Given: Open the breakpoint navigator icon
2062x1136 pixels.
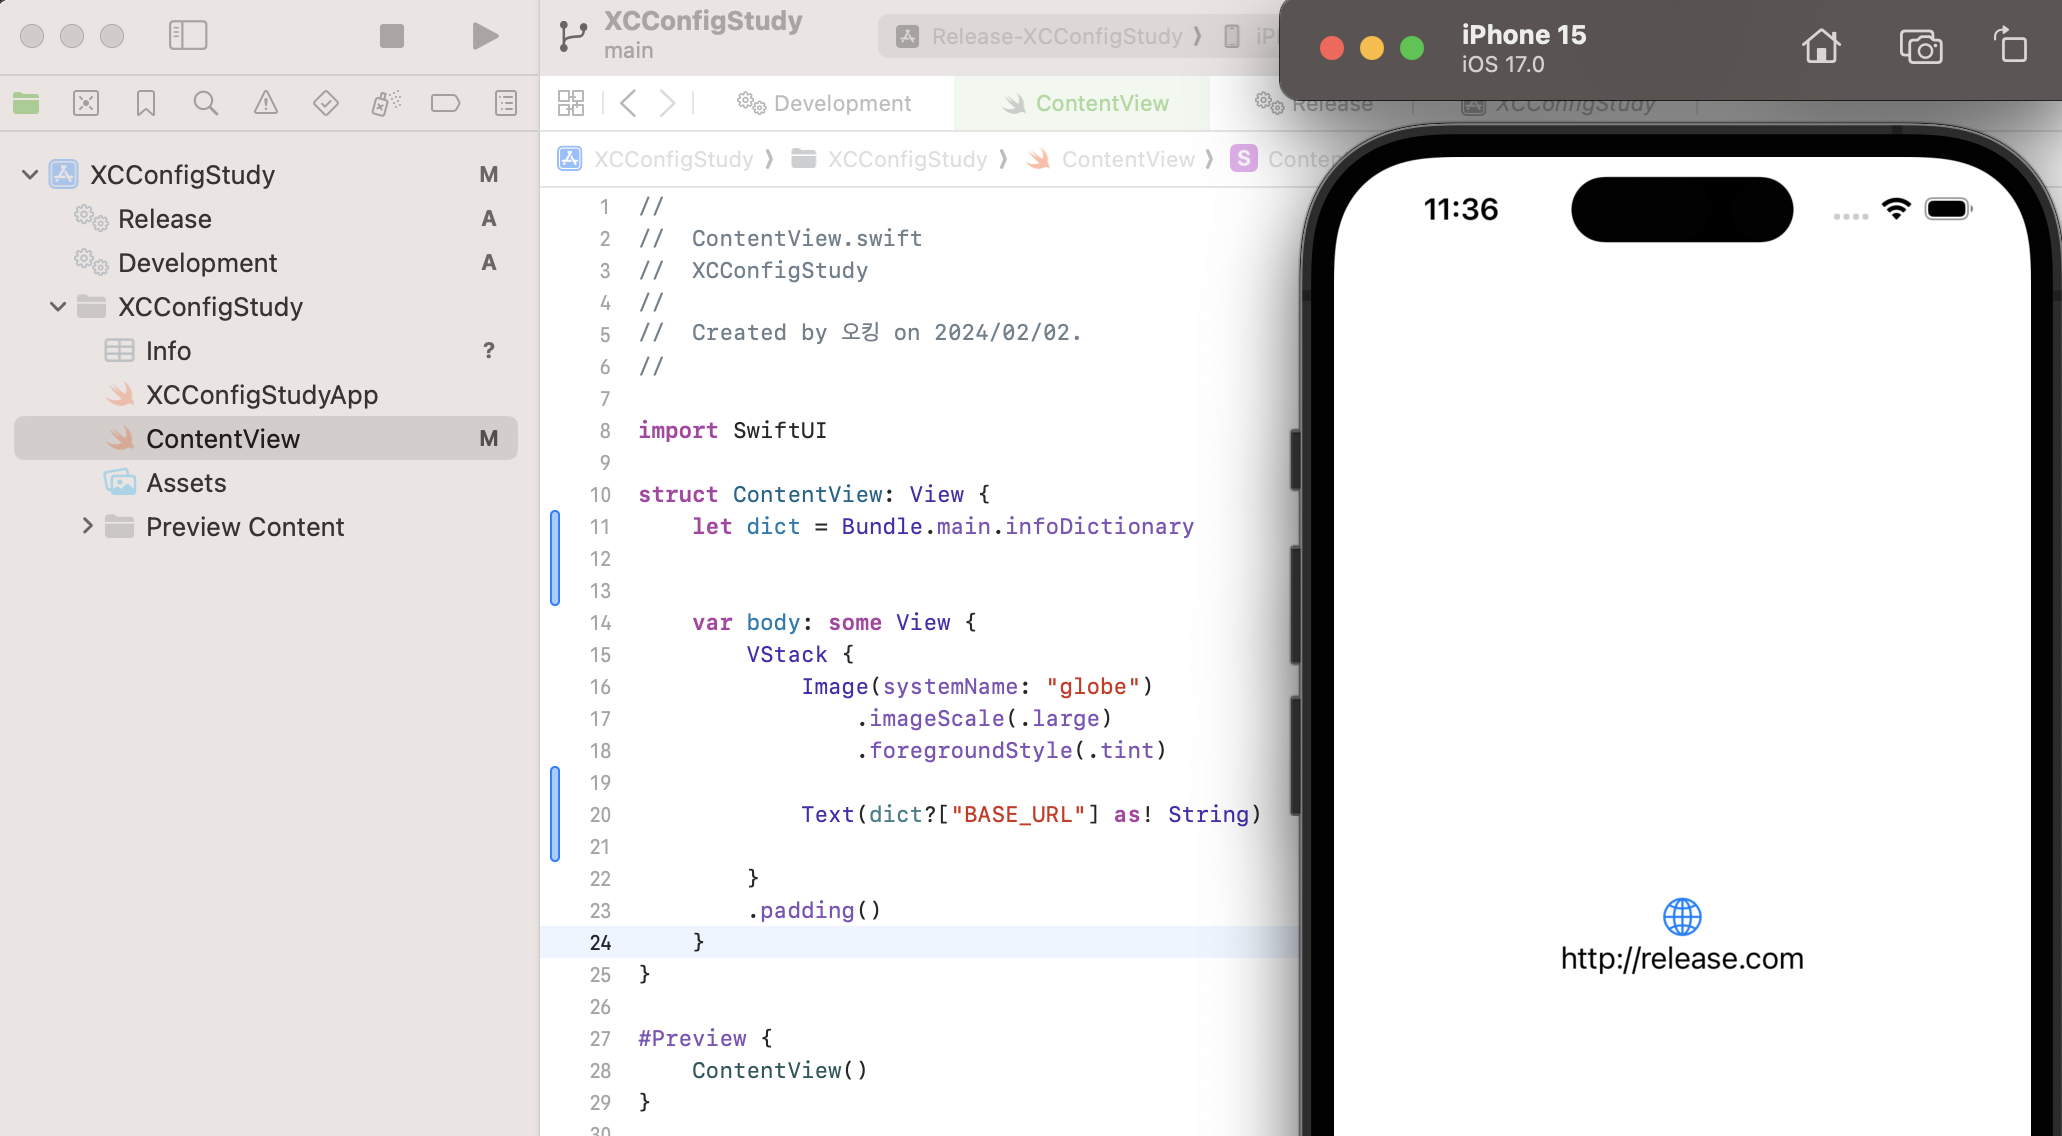Looking at the screenshot, I should [x=445, y=103].
